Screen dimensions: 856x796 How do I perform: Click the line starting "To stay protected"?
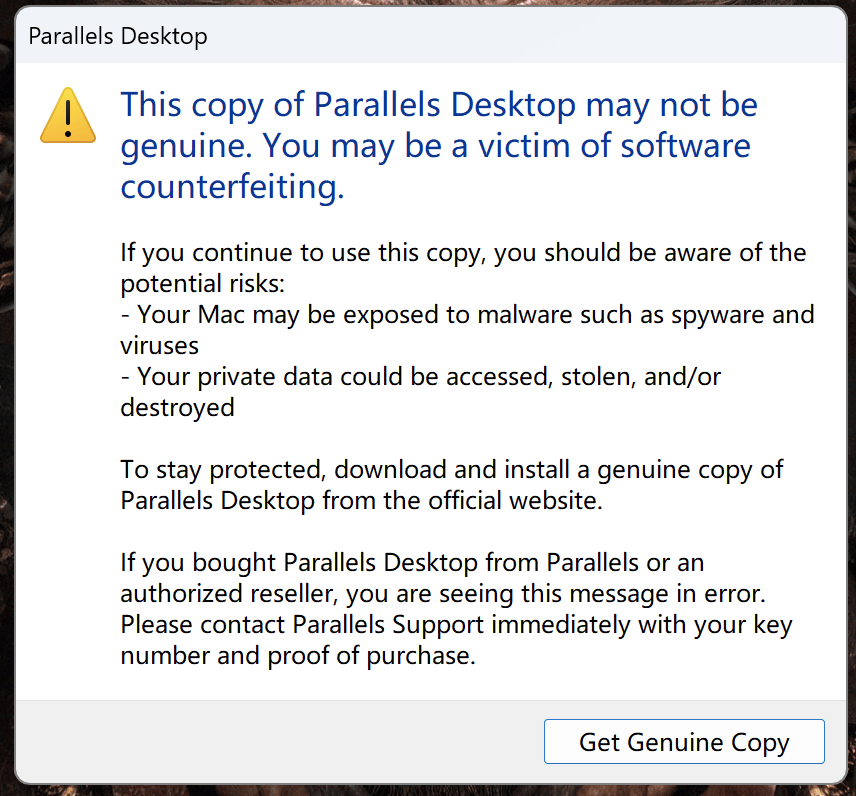coord(452,469)
